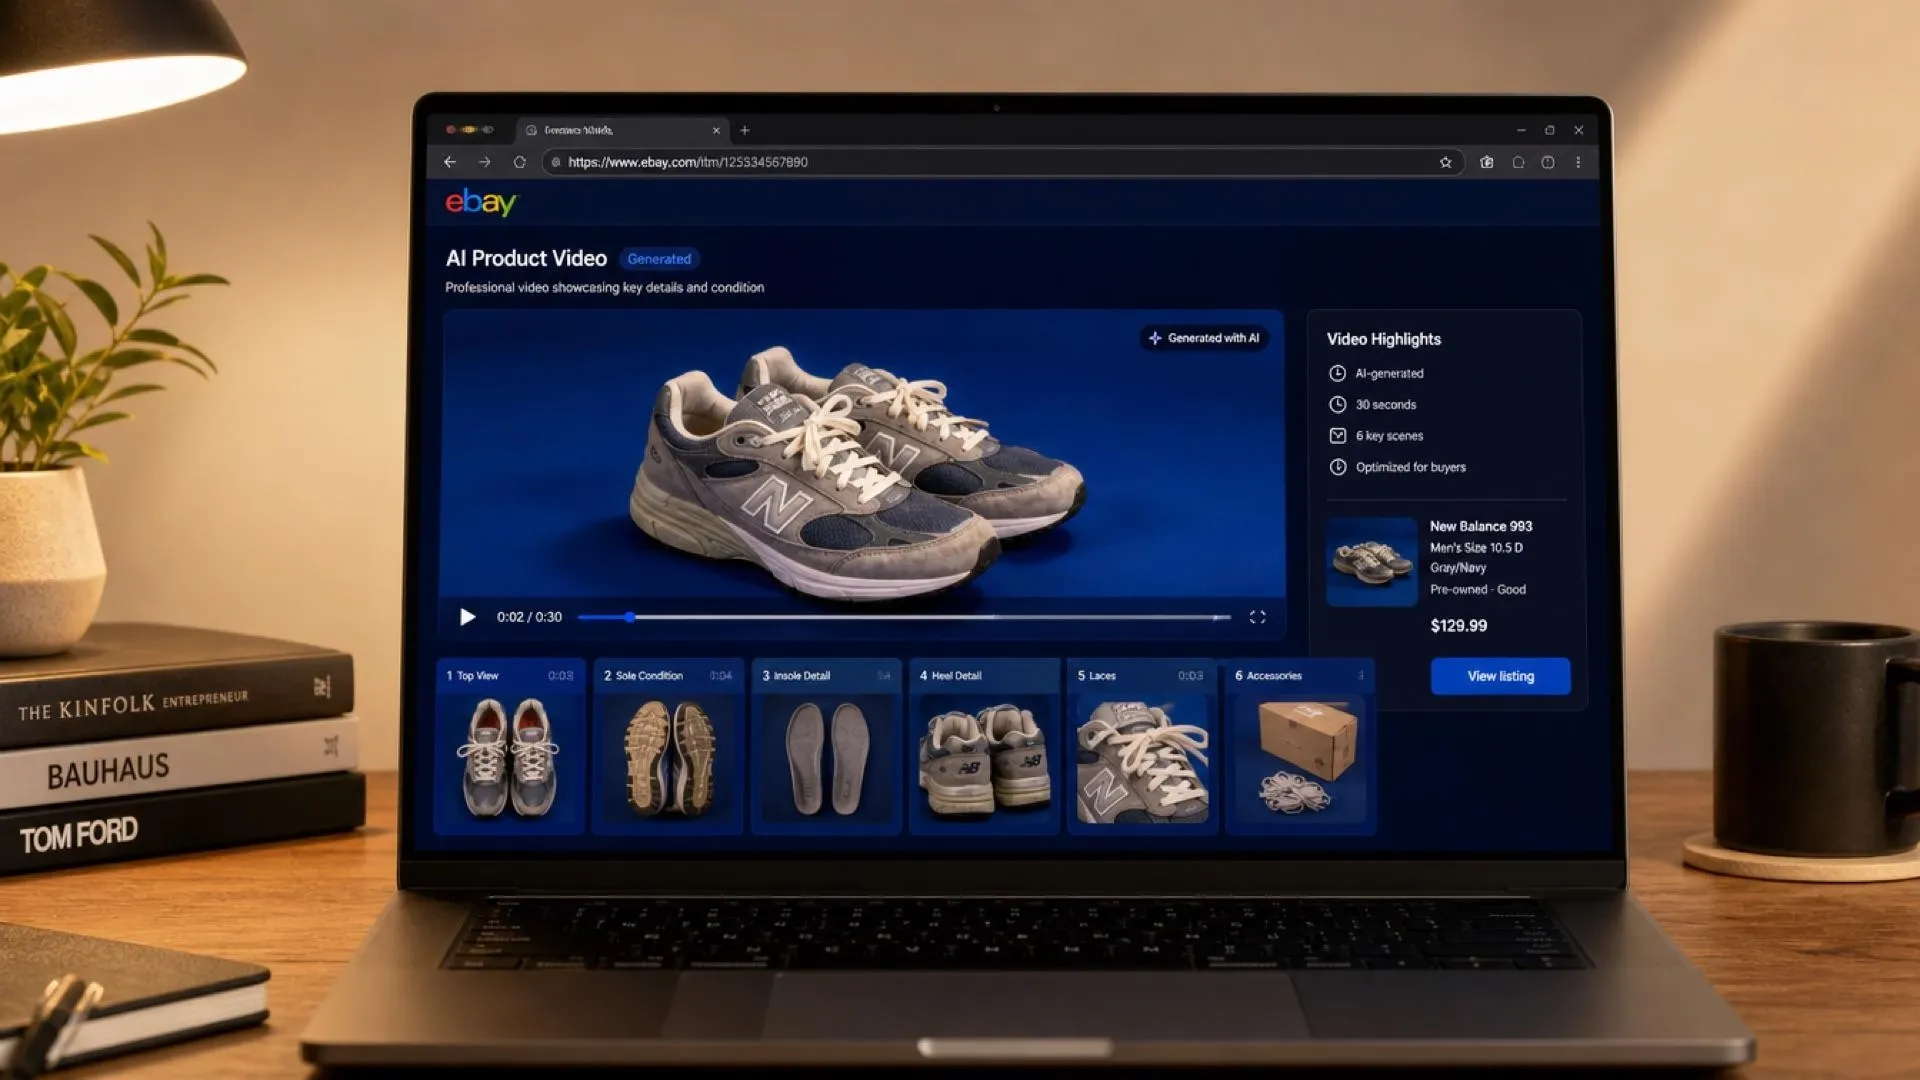Image resolution: width=1920 pixels, height=1080 pixels.
Task: Click the Pre-owned - Good condition text
Action: (x=1478, y=589)
